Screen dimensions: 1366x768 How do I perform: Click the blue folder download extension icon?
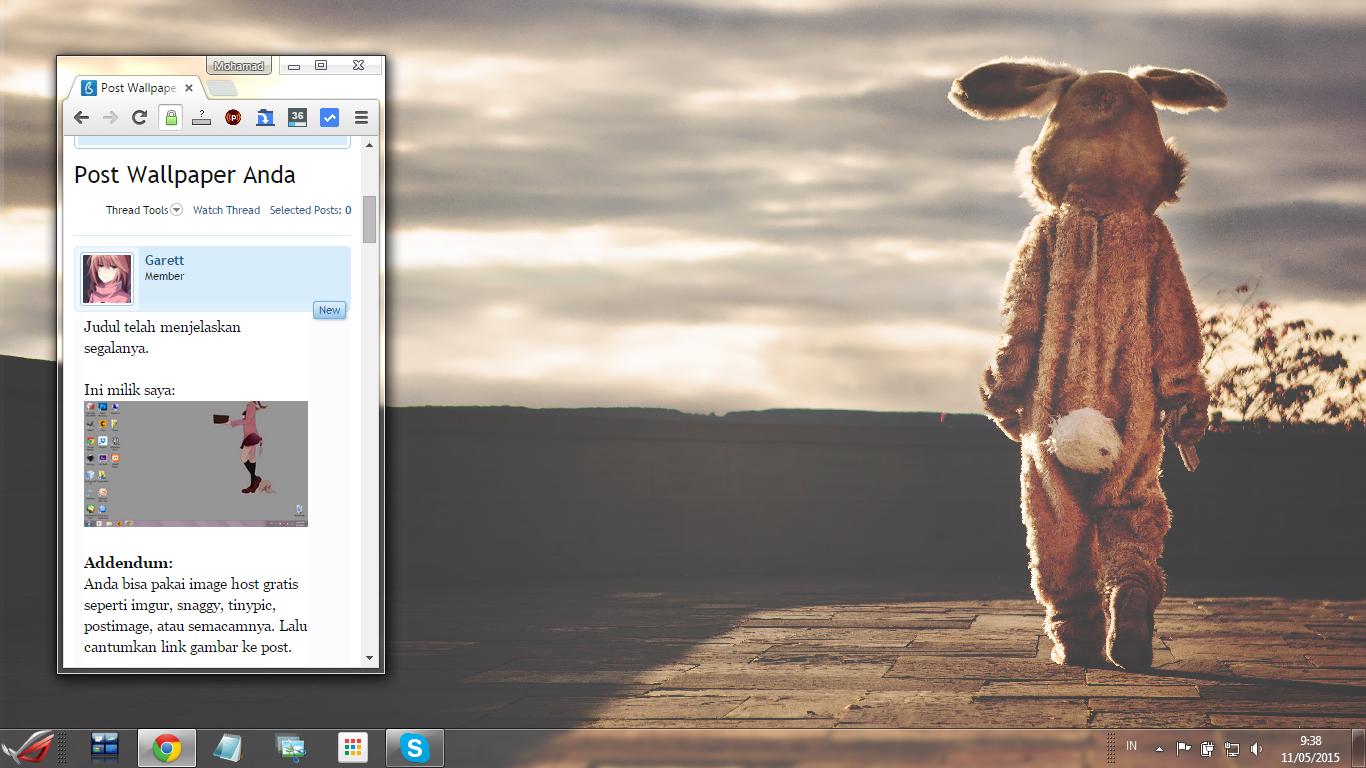(265, 118)
